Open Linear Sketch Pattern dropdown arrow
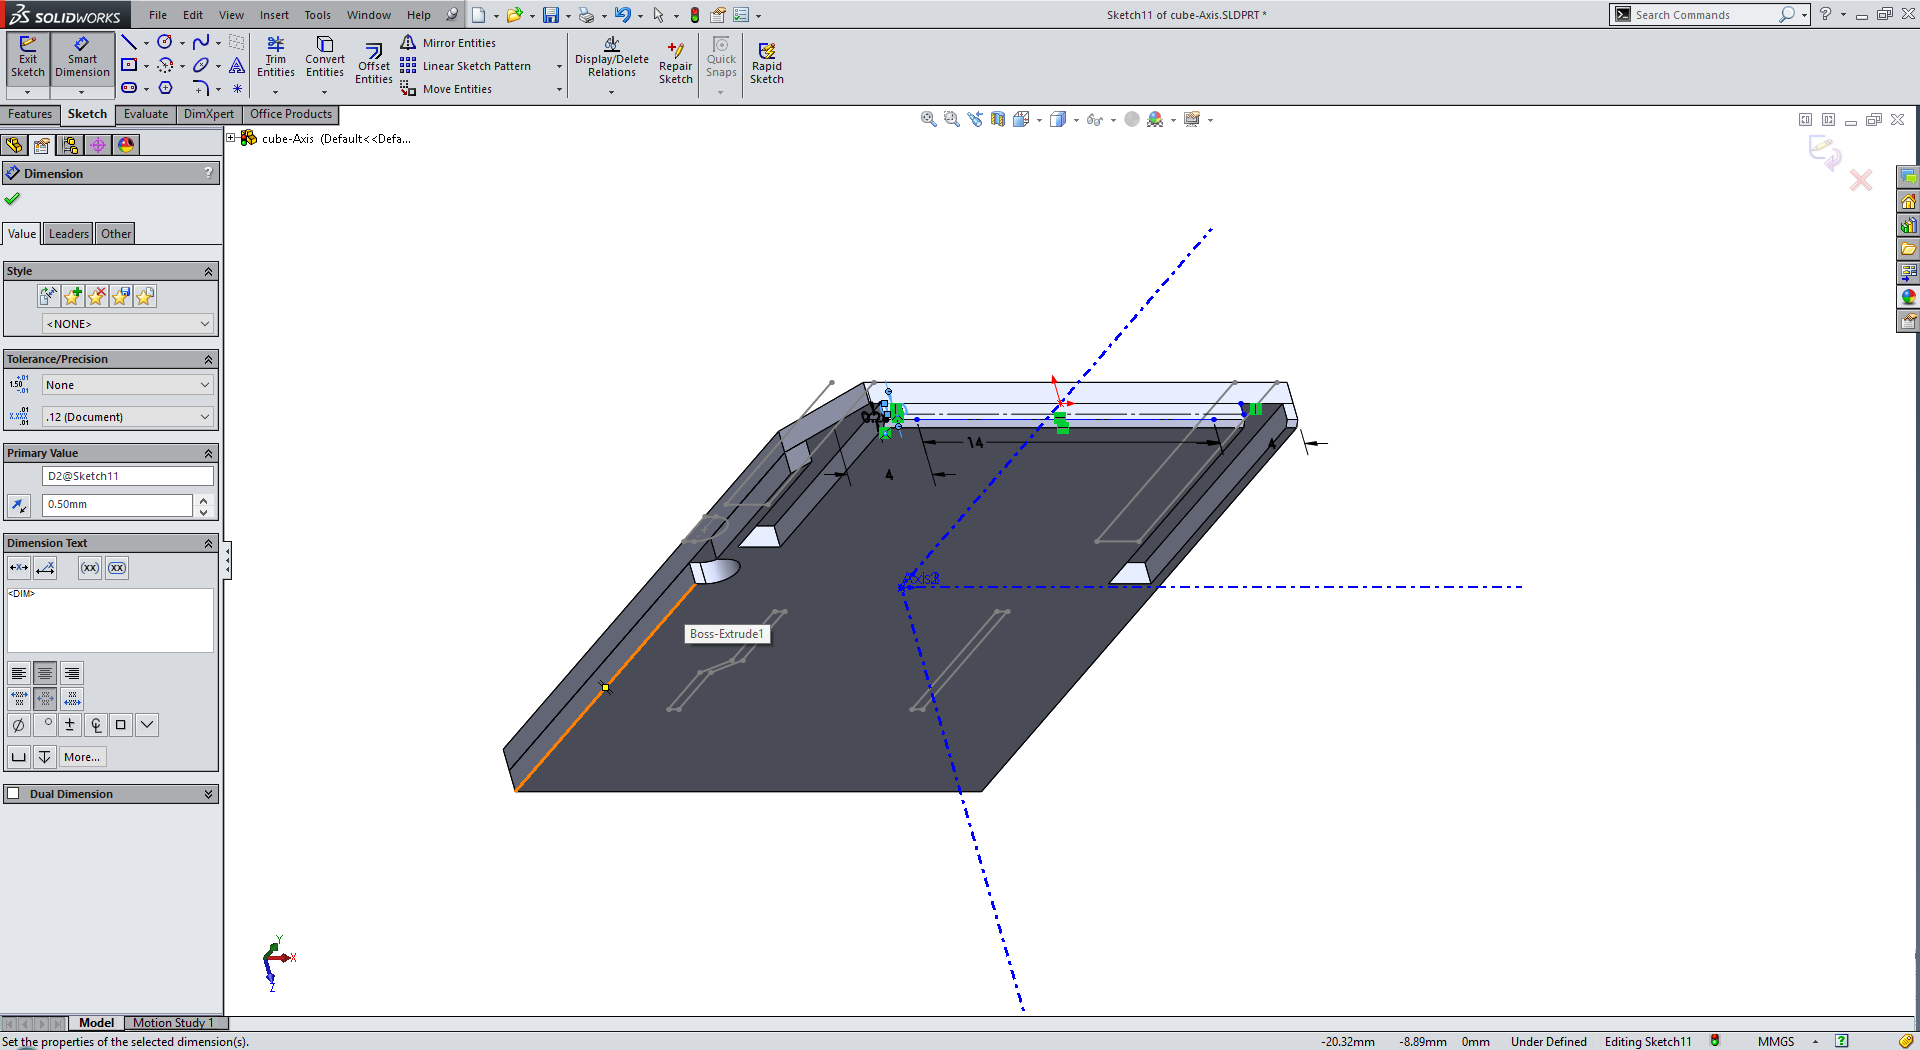1920x1050 pixels. coord(559,66)
